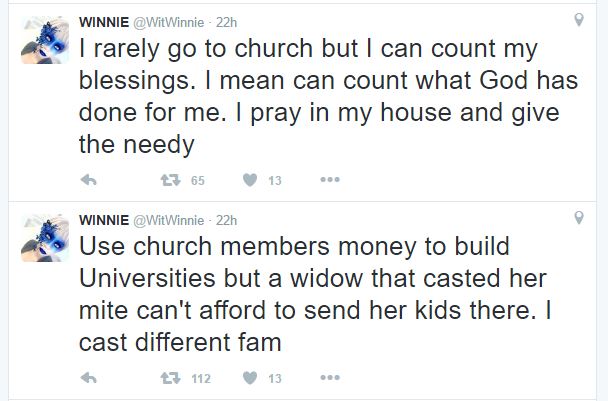
Task: Open more options on second tweet
Action: click(x=329, y=379)
